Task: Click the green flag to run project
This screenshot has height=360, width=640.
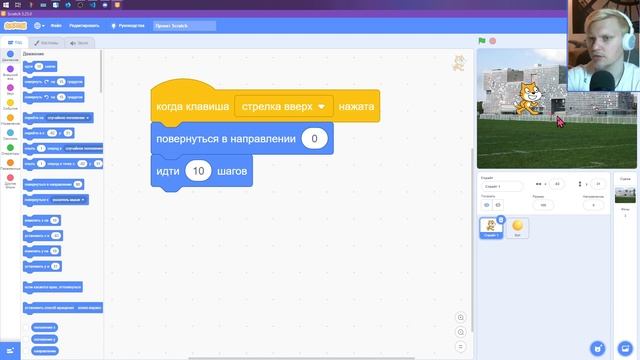Action: (482, 41)
